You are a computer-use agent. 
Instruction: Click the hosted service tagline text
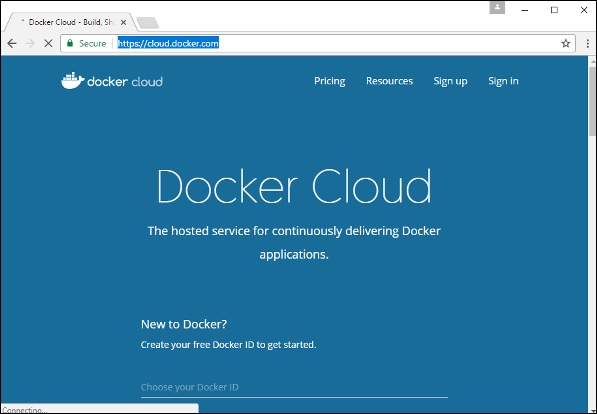[294, 242]
